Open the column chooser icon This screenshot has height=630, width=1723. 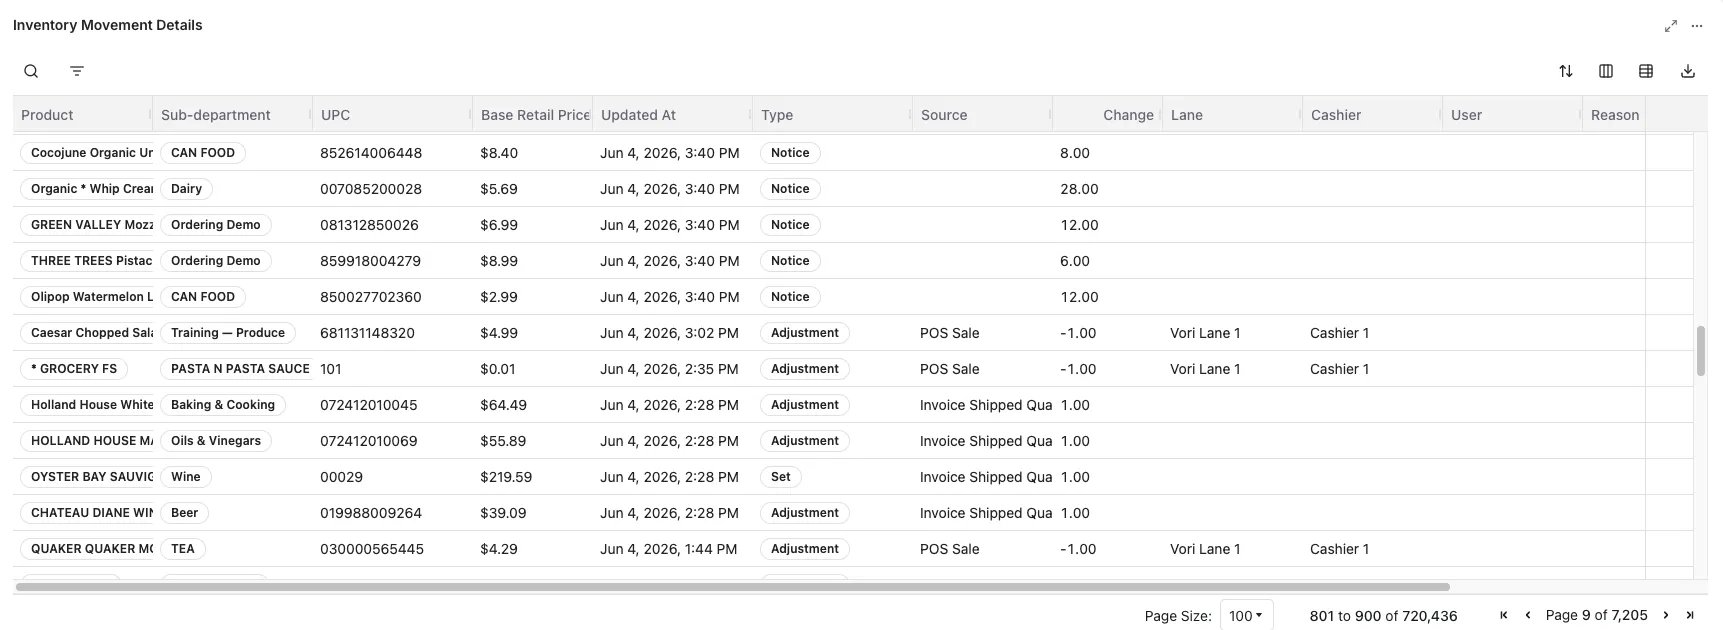click(1606, 71)
